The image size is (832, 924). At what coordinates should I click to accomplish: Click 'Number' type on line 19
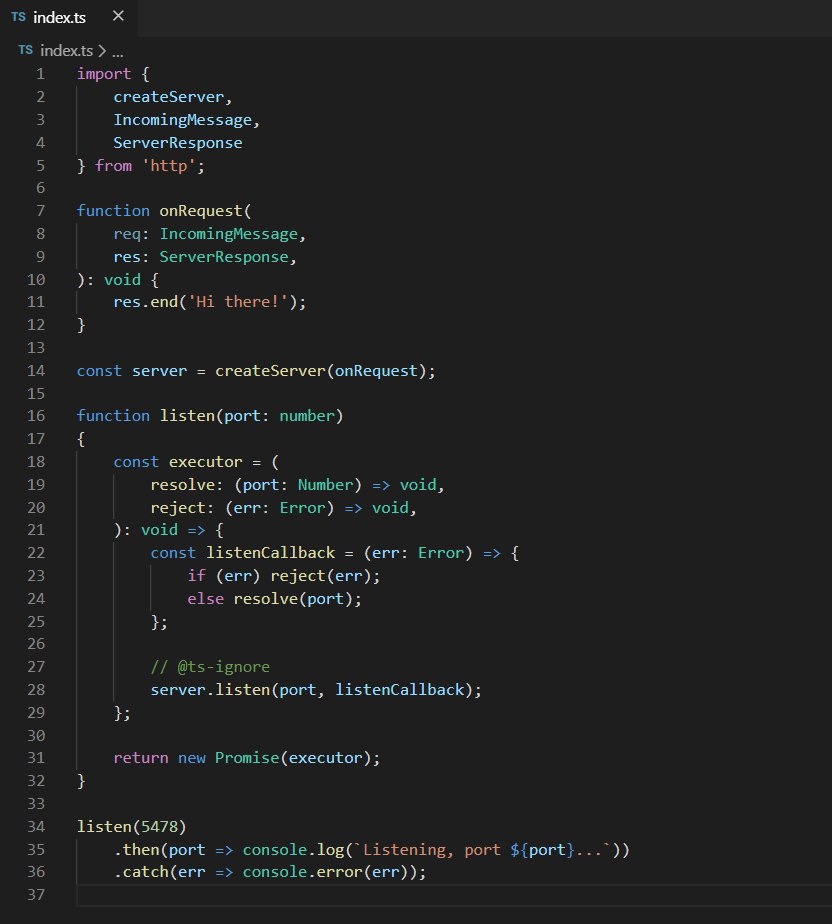325,485
